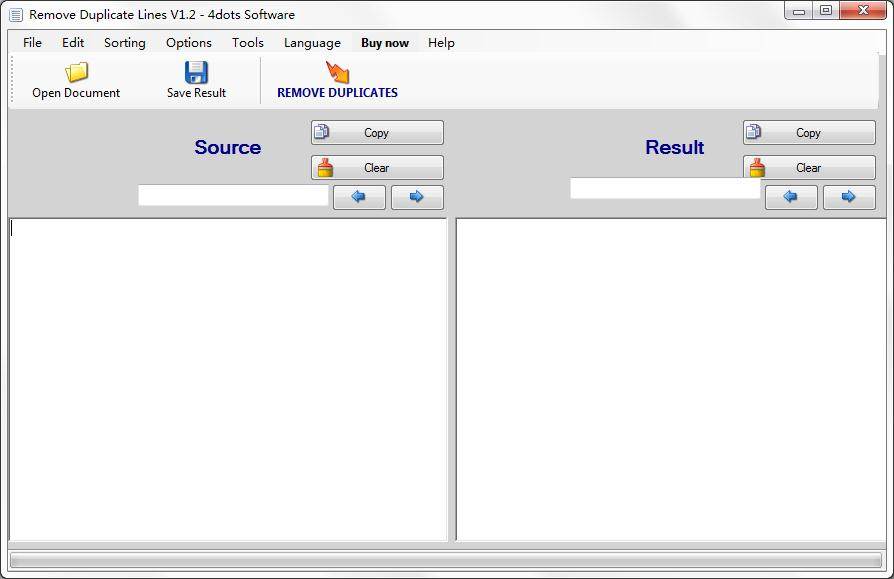Open the Sorting menu
This screenshot has width=894, height=579.
[x=124, y=42]
